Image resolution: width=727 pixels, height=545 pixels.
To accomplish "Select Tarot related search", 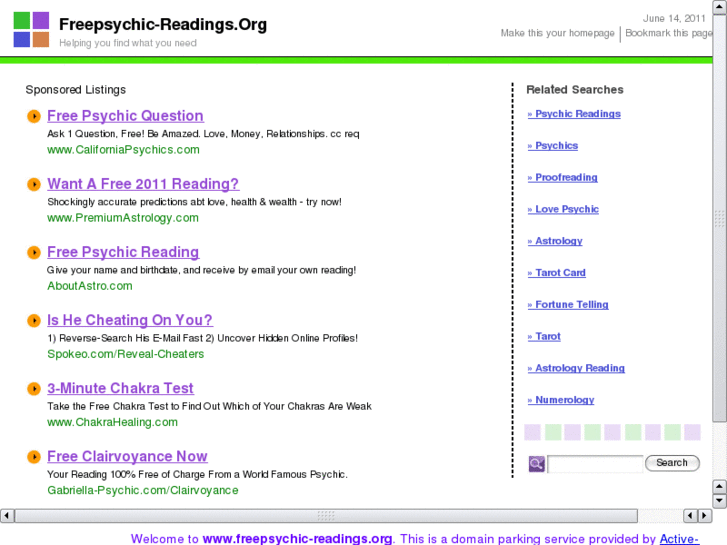I will point(544,337).
